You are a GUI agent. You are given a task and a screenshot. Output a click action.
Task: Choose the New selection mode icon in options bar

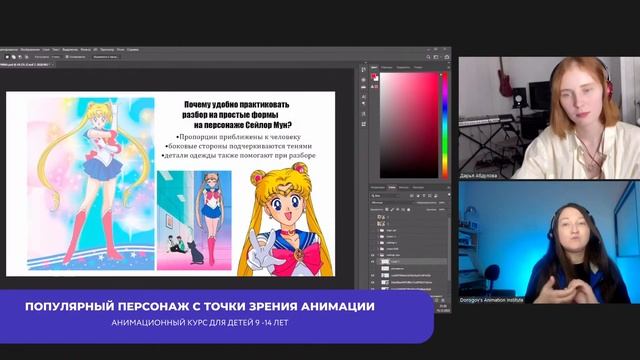(7, 57)
